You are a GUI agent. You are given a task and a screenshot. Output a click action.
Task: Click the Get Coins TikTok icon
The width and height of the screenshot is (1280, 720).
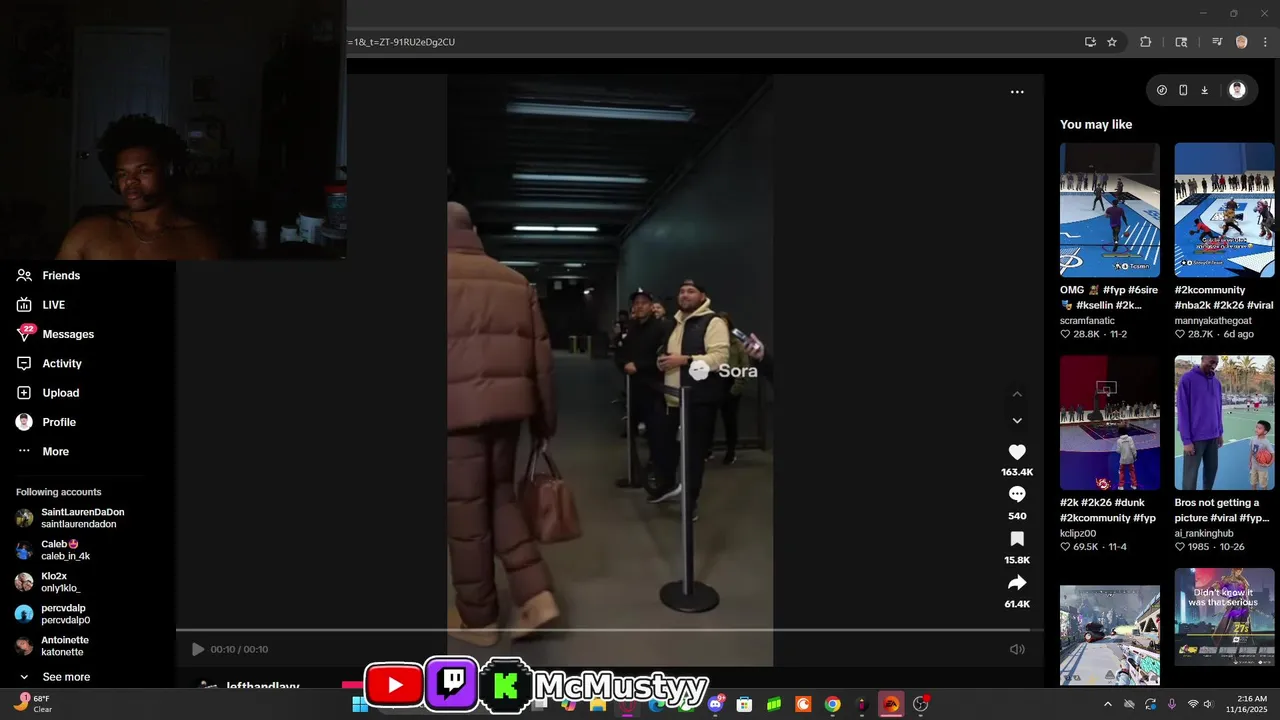[1161, 90]
